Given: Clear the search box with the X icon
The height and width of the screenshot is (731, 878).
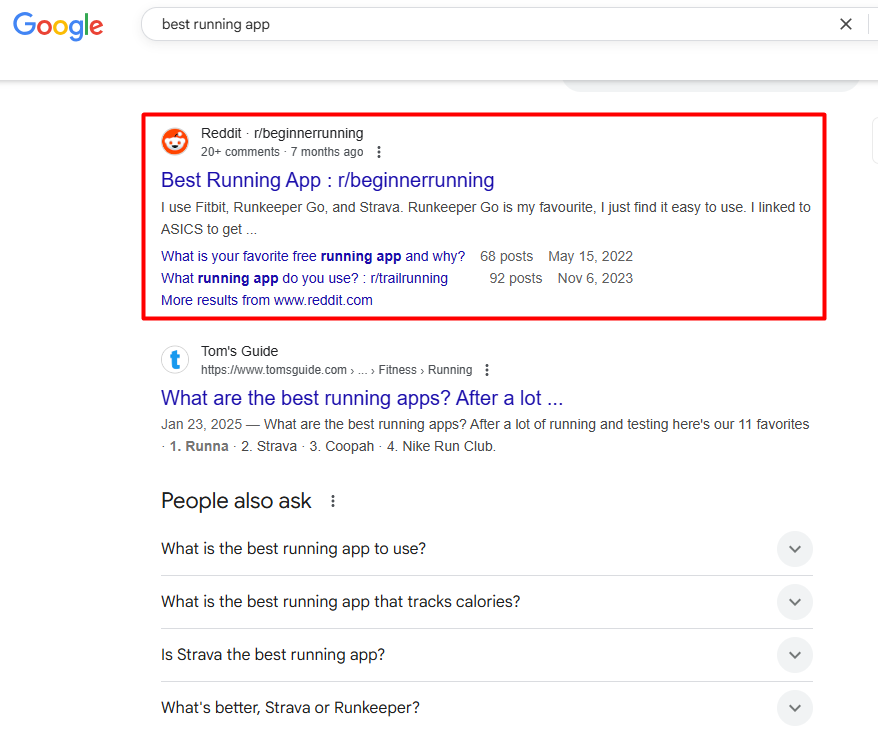Looking at the screenshot, I should point(846,24).
